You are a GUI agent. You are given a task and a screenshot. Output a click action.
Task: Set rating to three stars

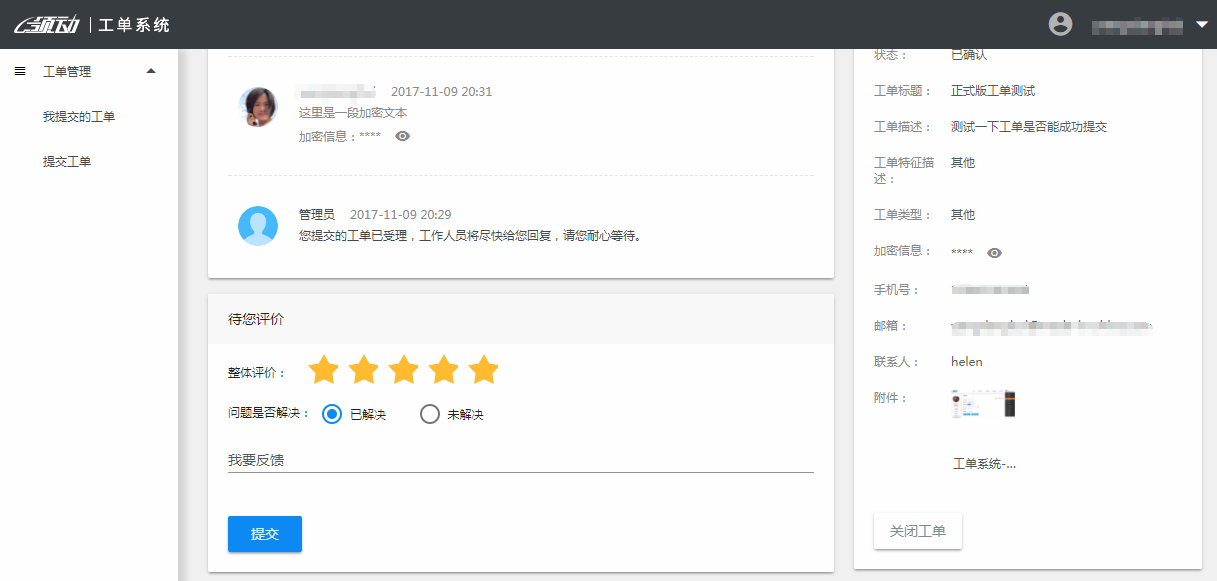coord(403,370)
